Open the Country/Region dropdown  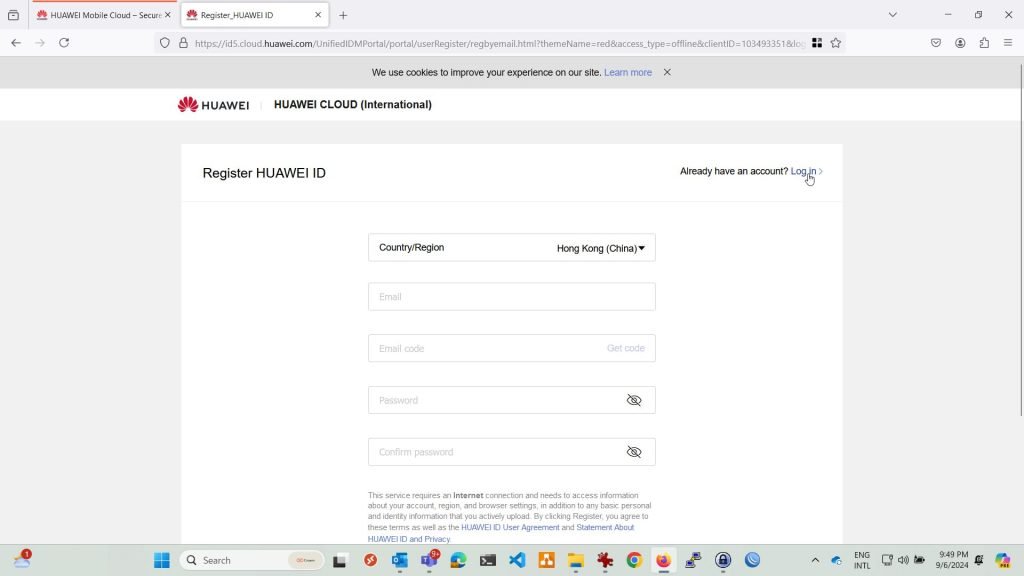(x=511, y=248)
